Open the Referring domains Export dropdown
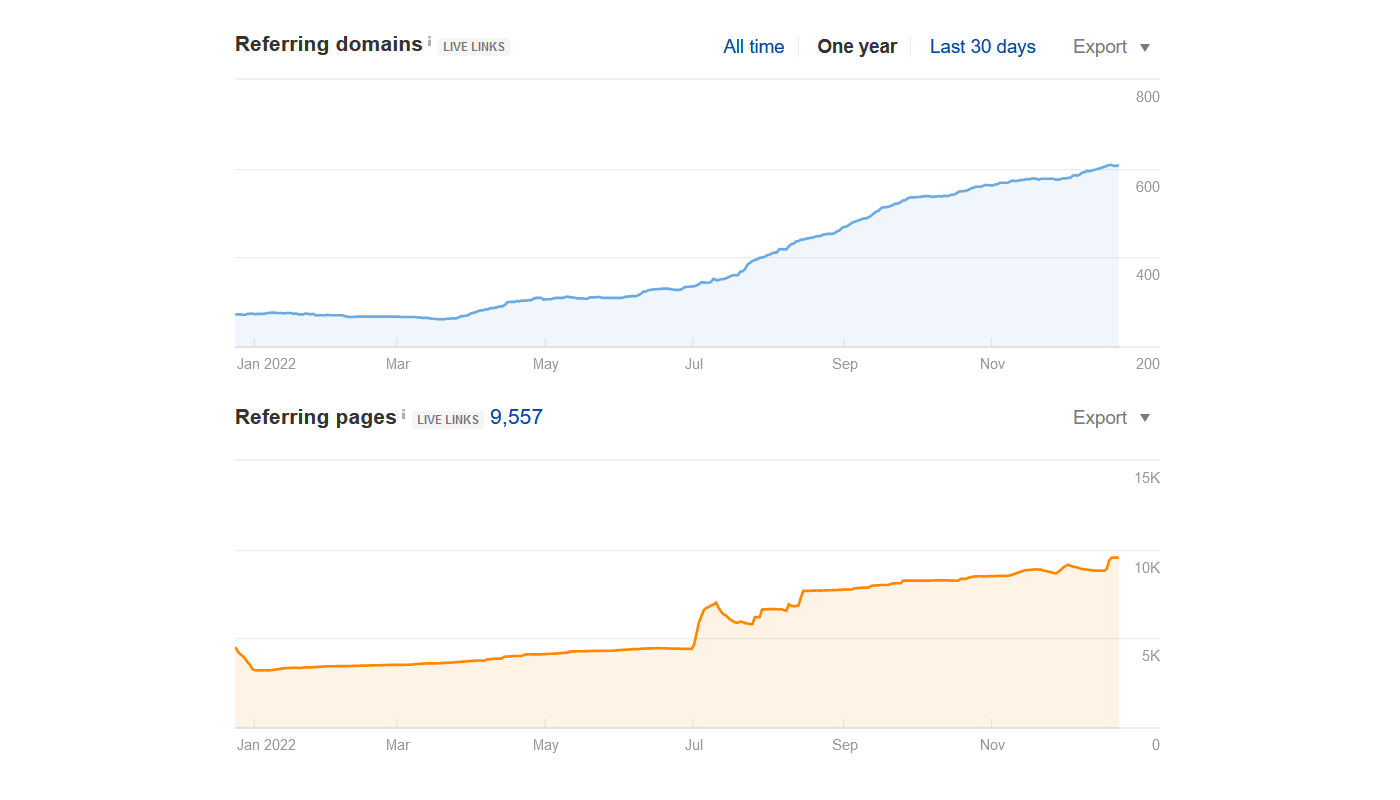 [x=1111, y=47]
